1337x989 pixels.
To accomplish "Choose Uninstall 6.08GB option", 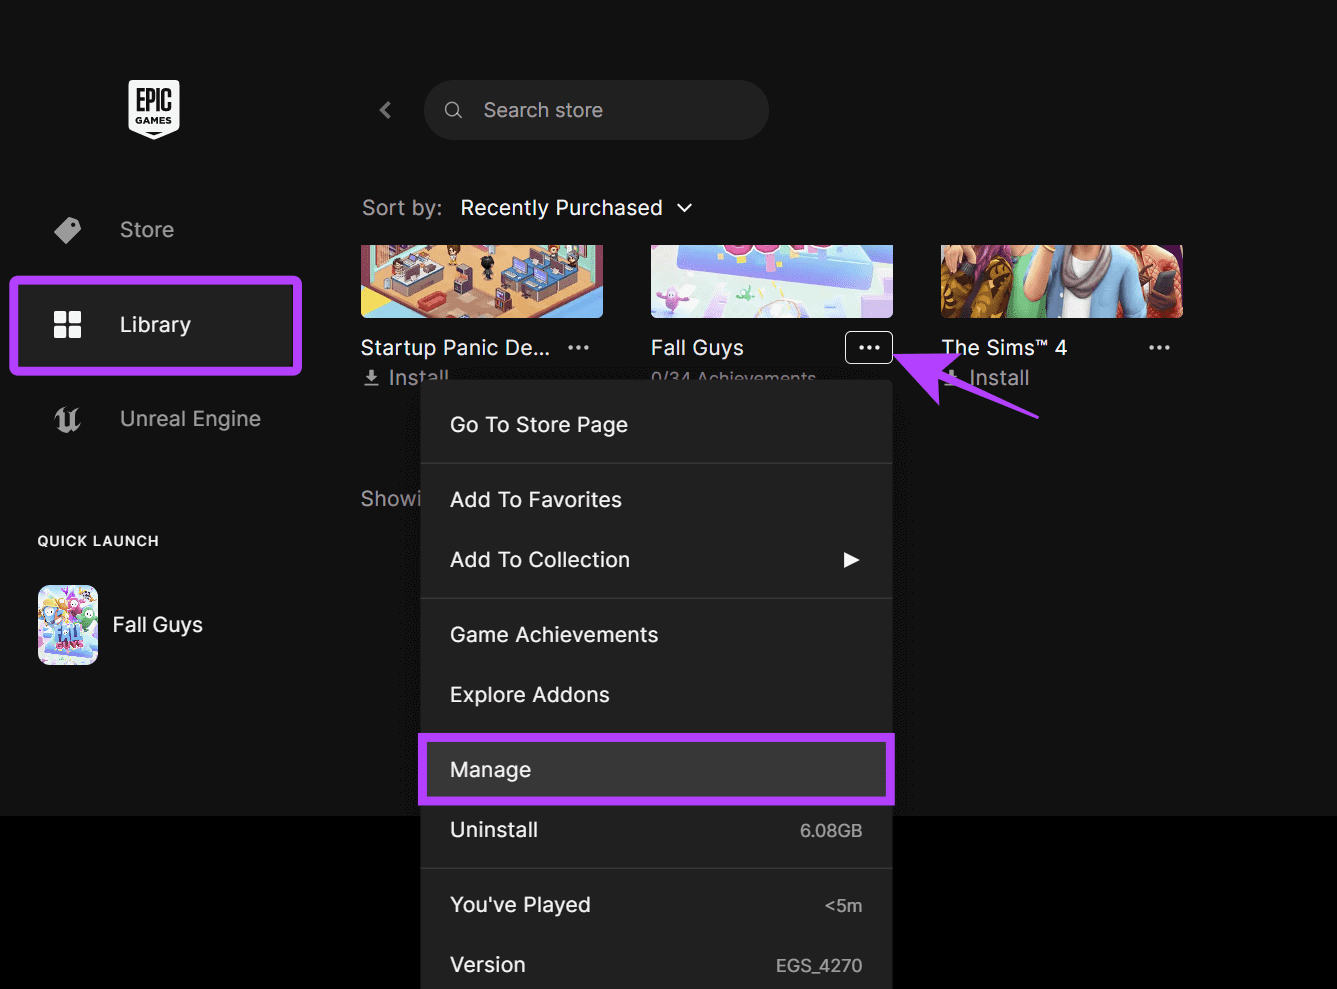I will [x=656, y=830].
